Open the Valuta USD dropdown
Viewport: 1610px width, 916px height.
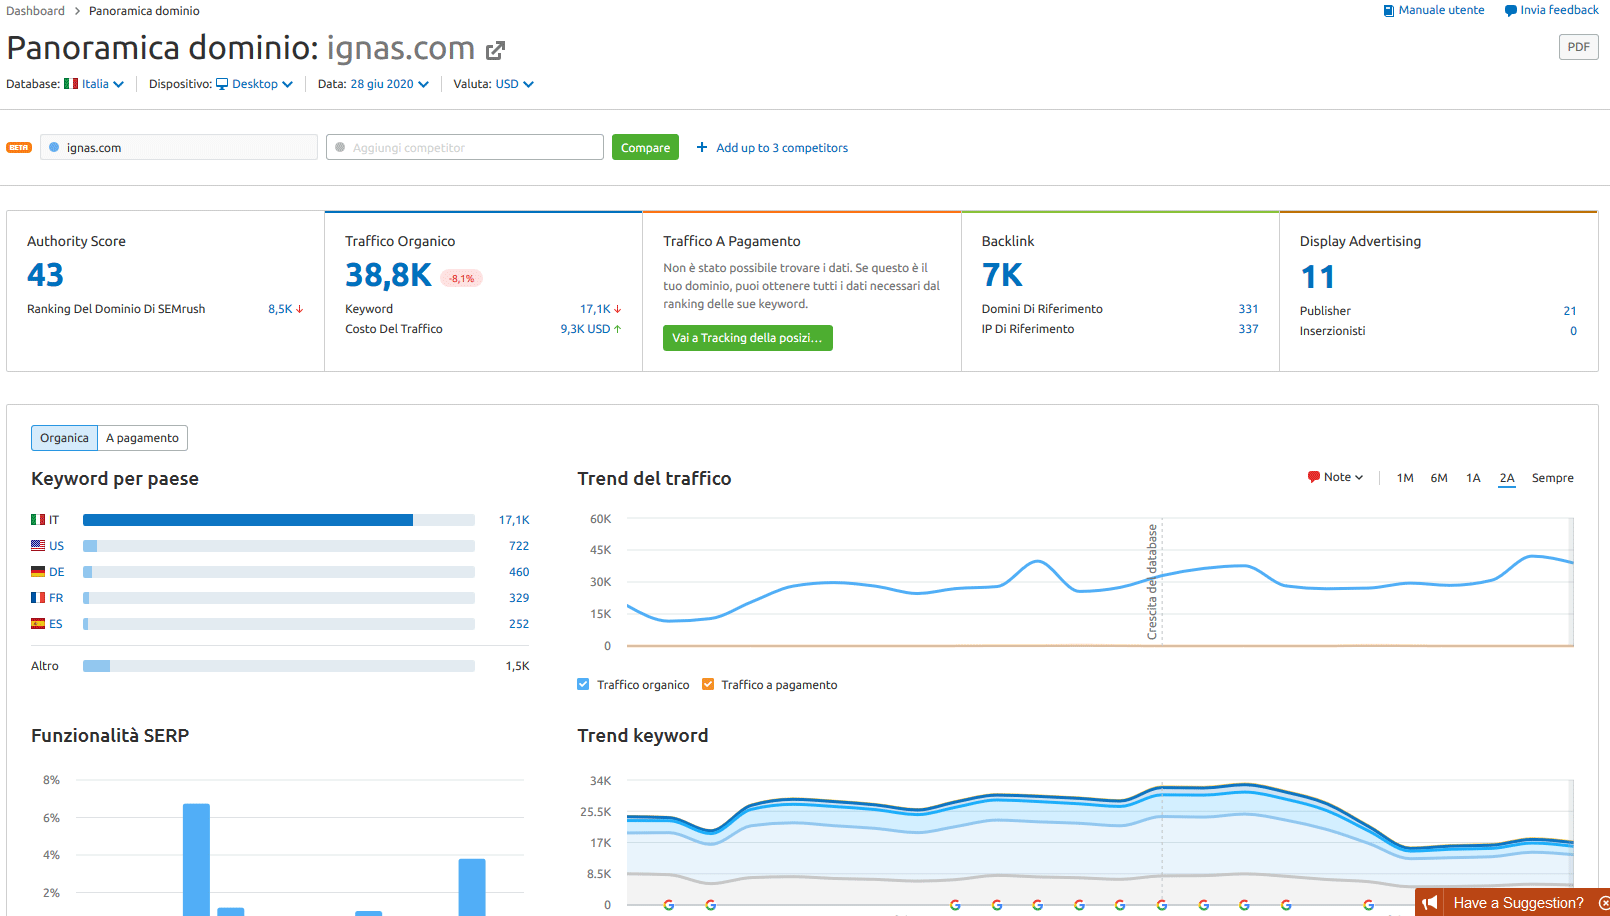[515, 84]
